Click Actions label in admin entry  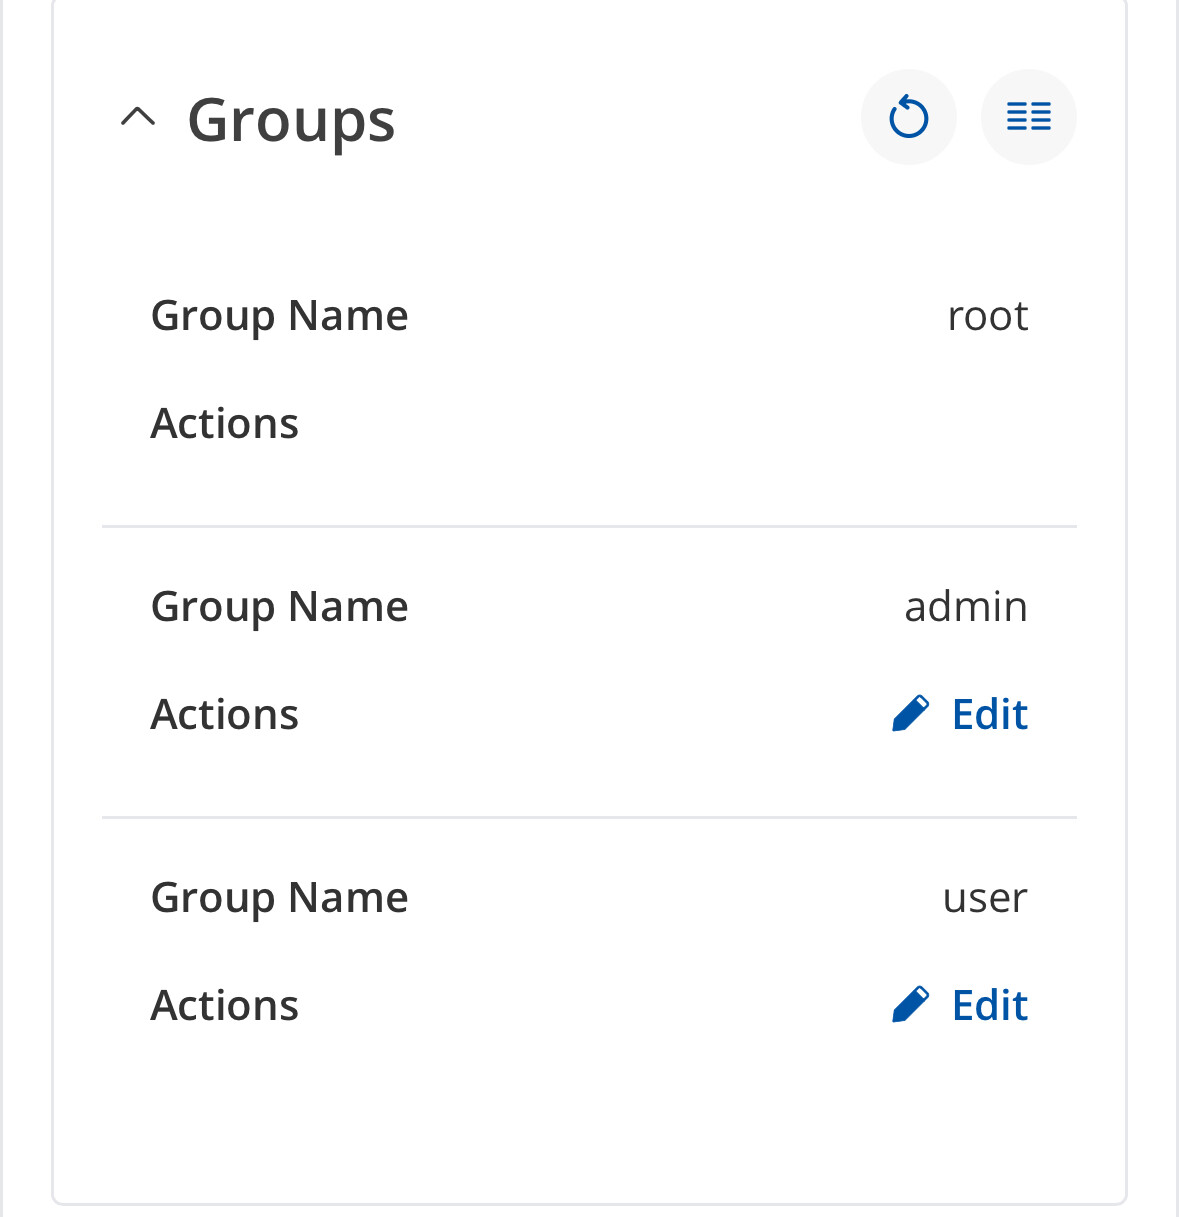click(x=224, y=715)
